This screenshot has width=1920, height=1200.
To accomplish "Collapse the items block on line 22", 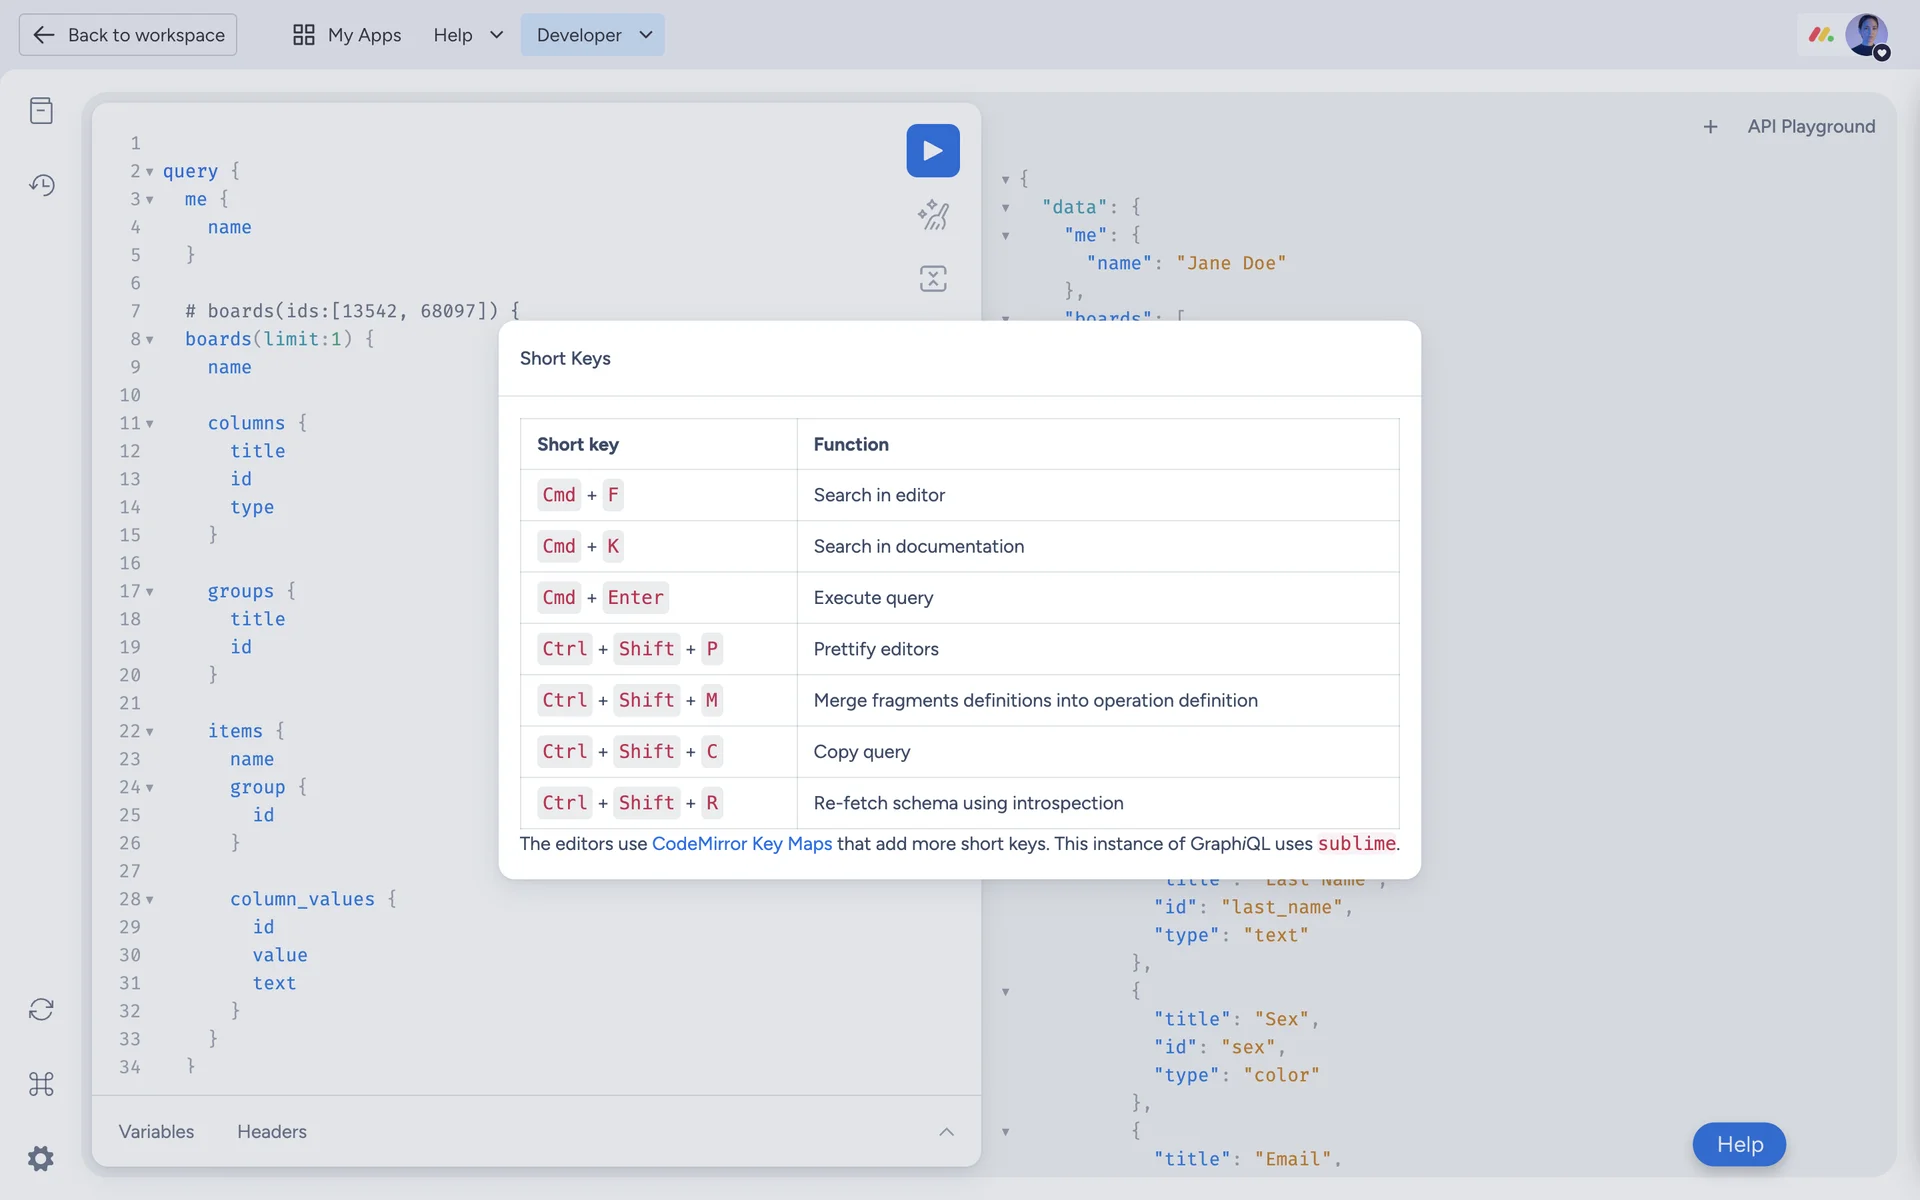I will click(150, 732).
